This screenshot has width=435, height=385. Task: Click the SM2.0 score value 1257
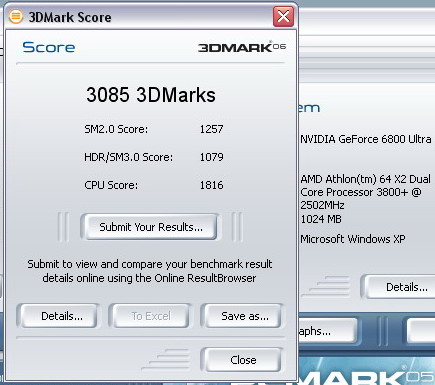(x=211, y=129)
